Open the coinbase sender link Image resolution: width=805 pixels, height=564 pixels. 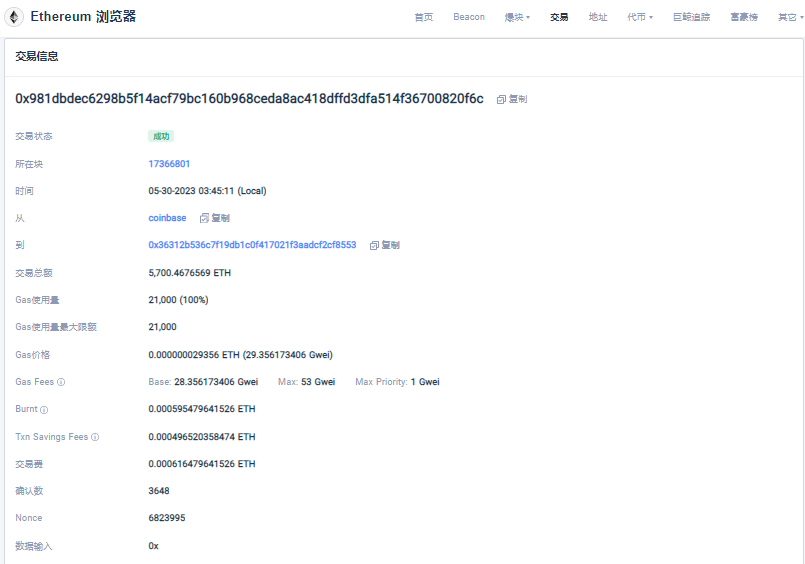167,218
